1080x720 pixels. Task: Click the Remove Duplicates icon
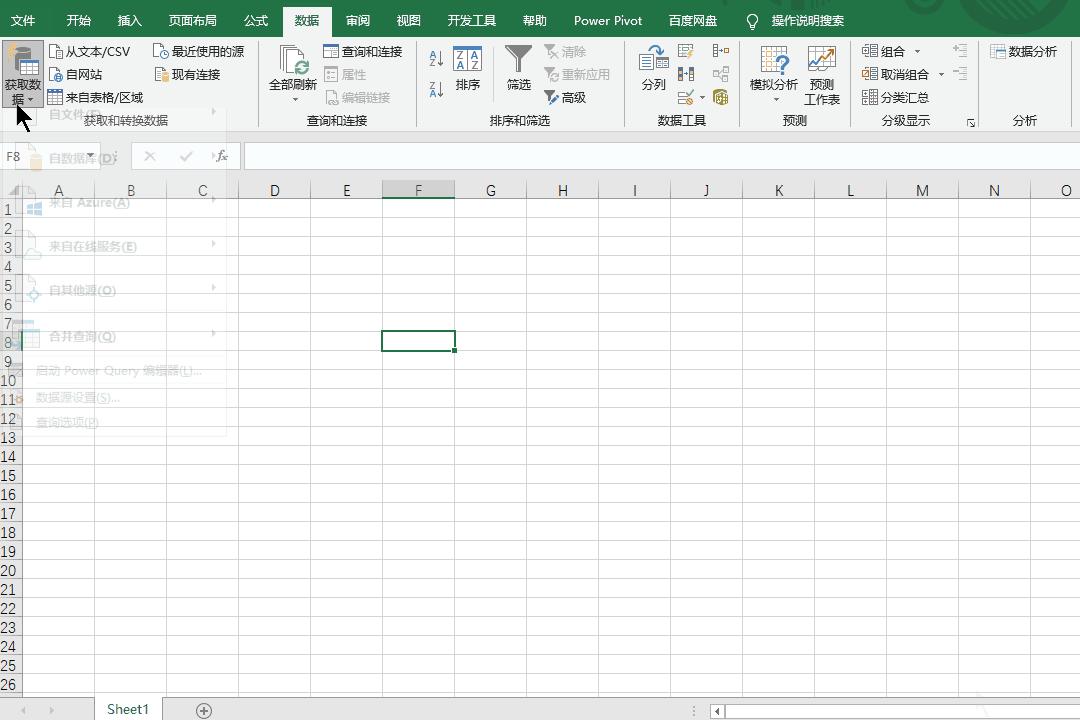[686, 74]
